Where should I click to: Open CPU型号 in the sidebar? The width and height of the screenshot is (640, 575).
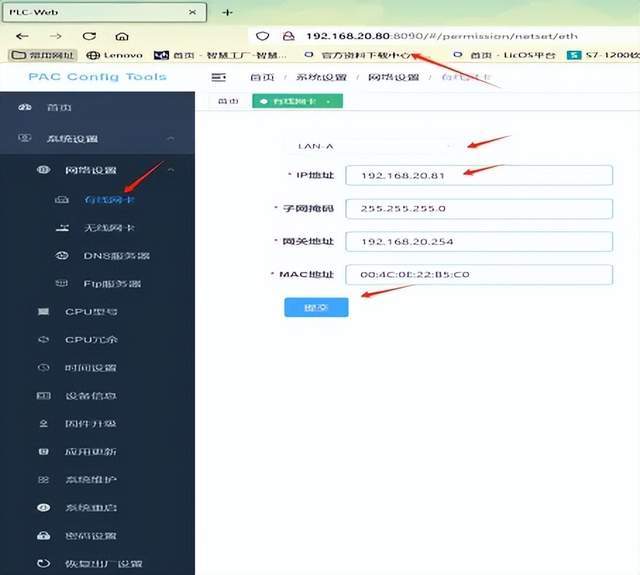coord(91,312)
